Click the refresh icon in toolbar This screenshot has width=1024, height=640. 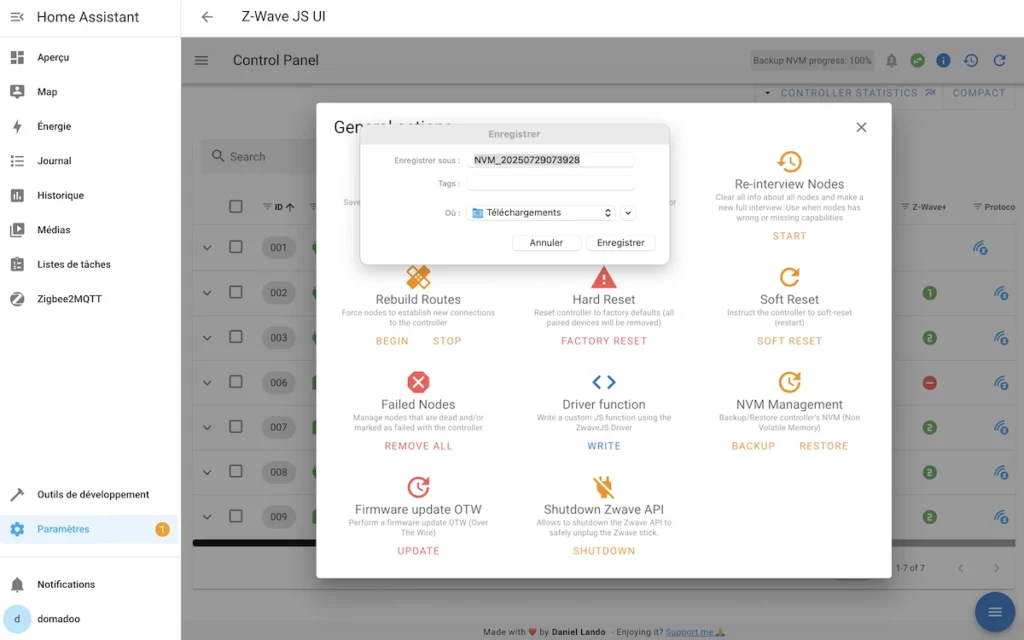coord(999,61)
